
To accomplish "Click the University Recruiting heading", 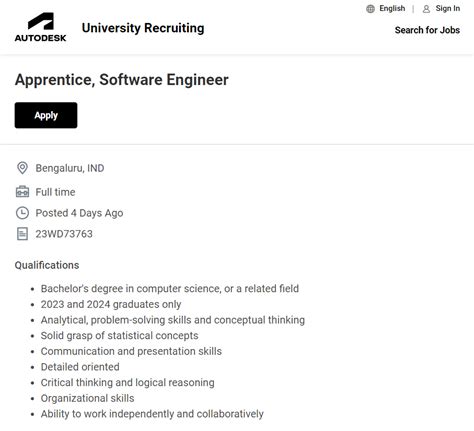I will [143, 28].
